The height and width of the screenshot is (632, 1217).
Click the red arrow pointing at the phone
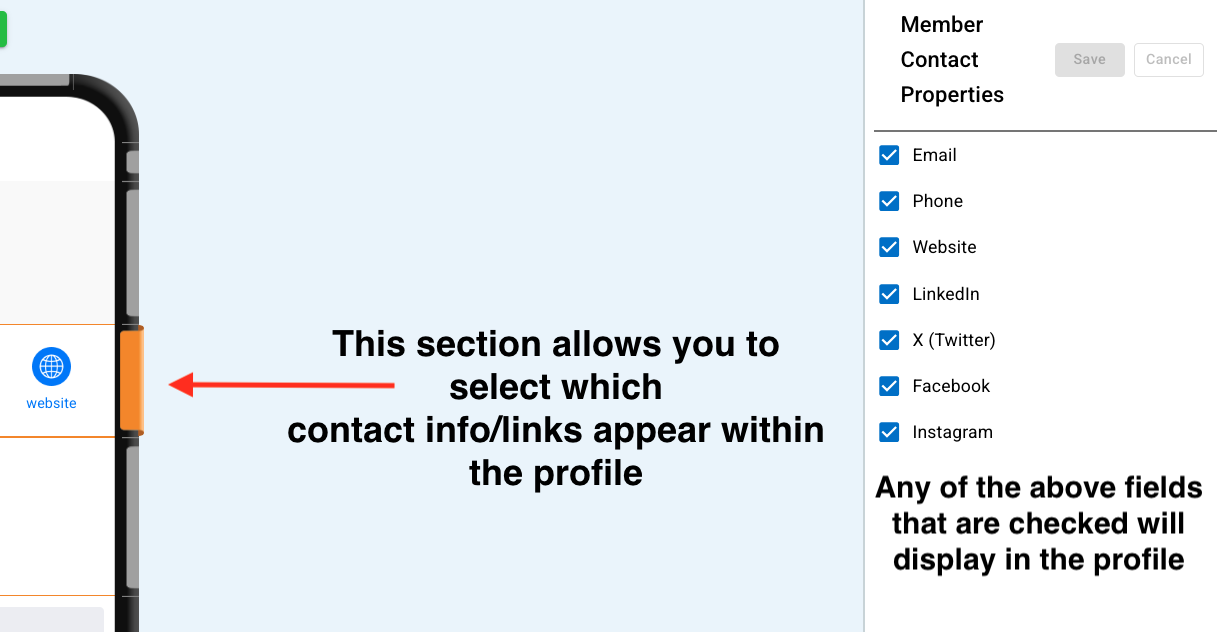(x=282, y=384)
